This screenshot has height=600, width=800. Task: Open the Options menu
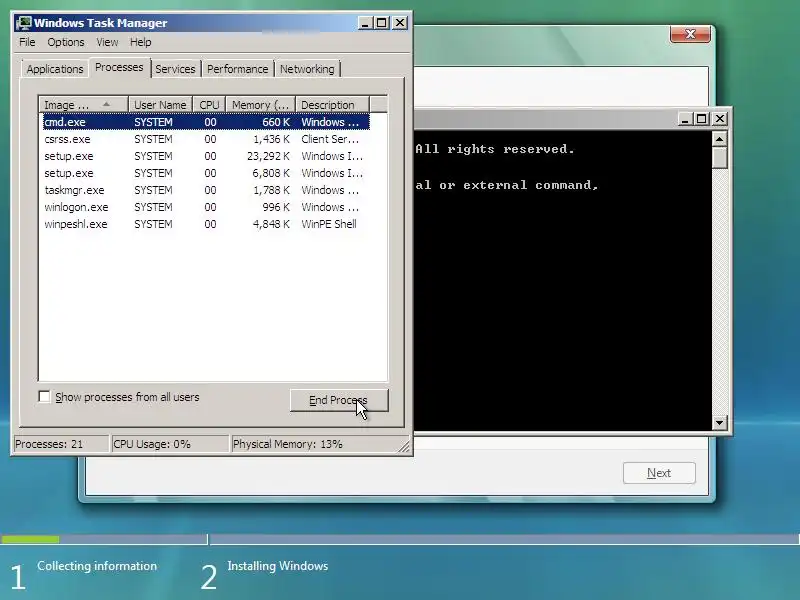[66, 42]
